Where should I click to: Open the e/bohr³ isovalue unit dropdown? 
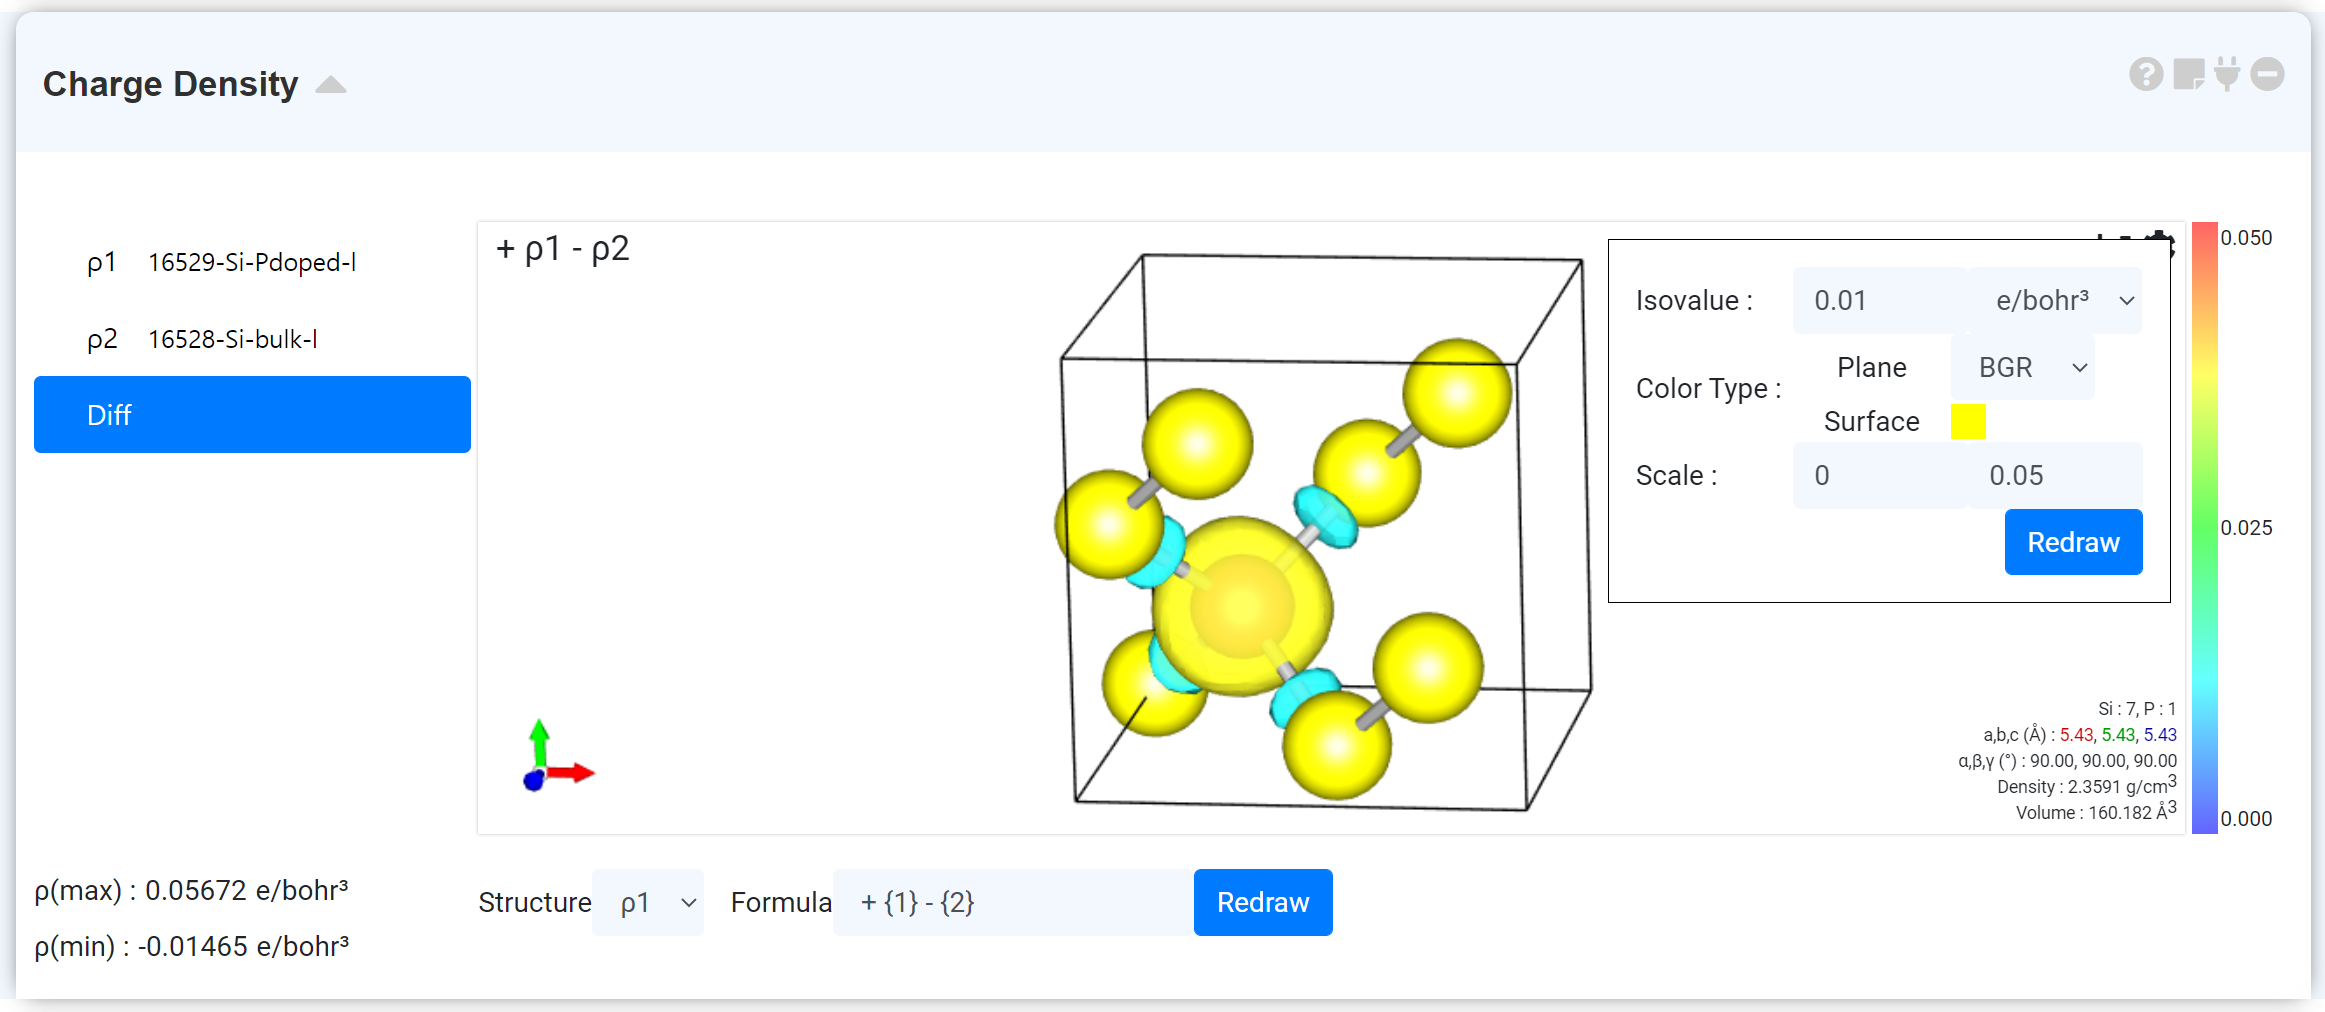tap(2062, 301)
